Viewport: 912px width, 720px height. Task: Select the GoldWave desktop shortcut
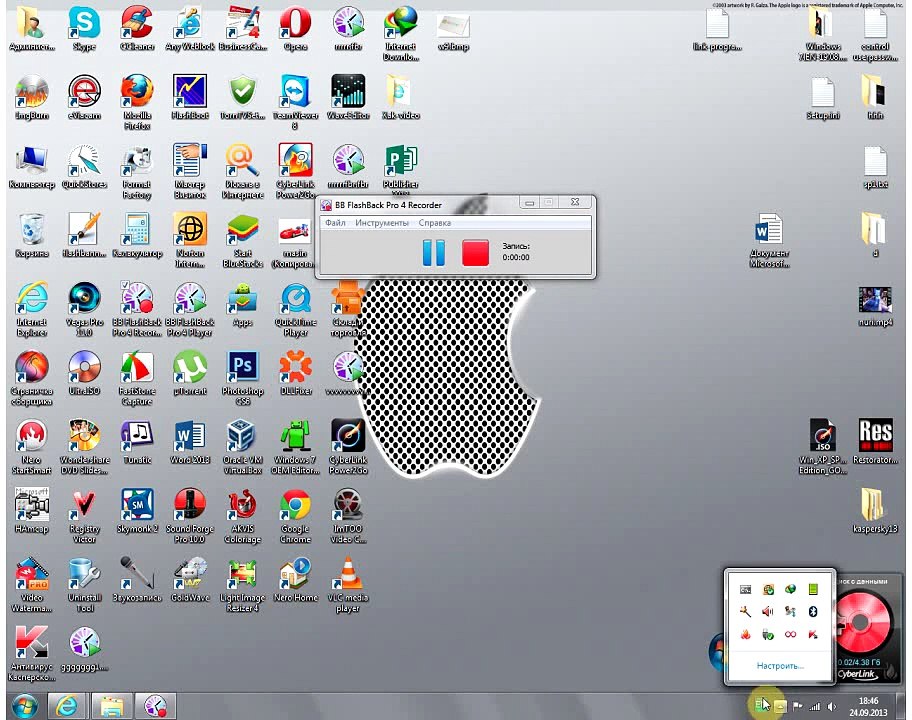pos(190,580)
